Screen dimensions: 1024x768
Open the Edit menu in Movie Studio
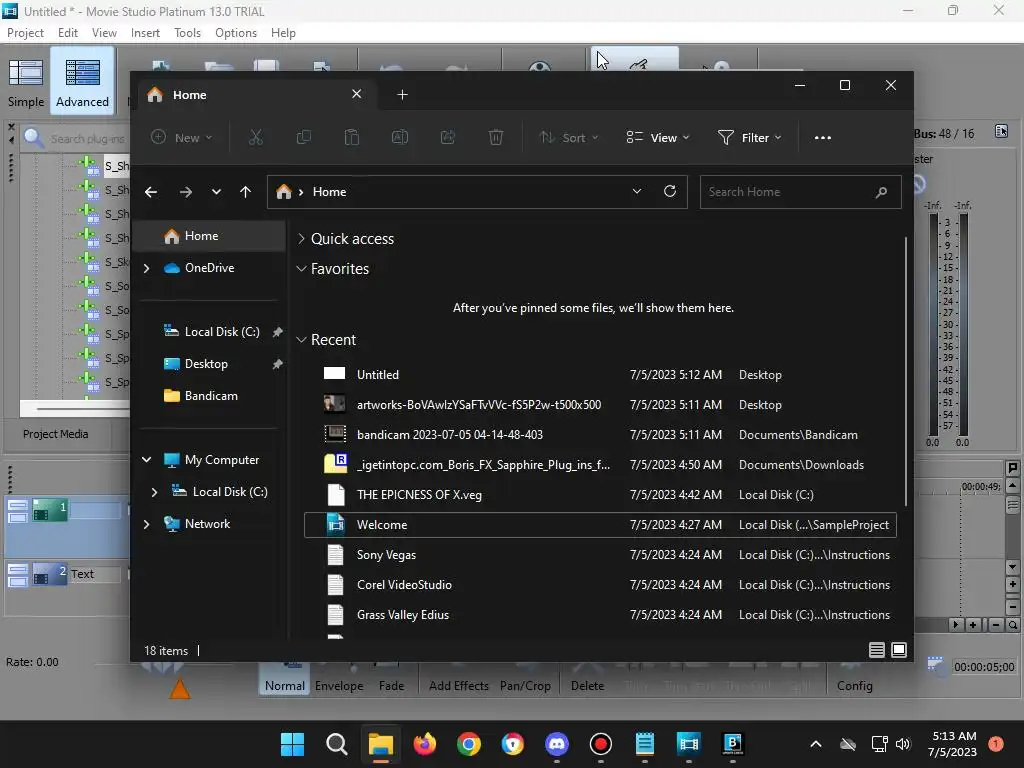(x=68, y=33)
